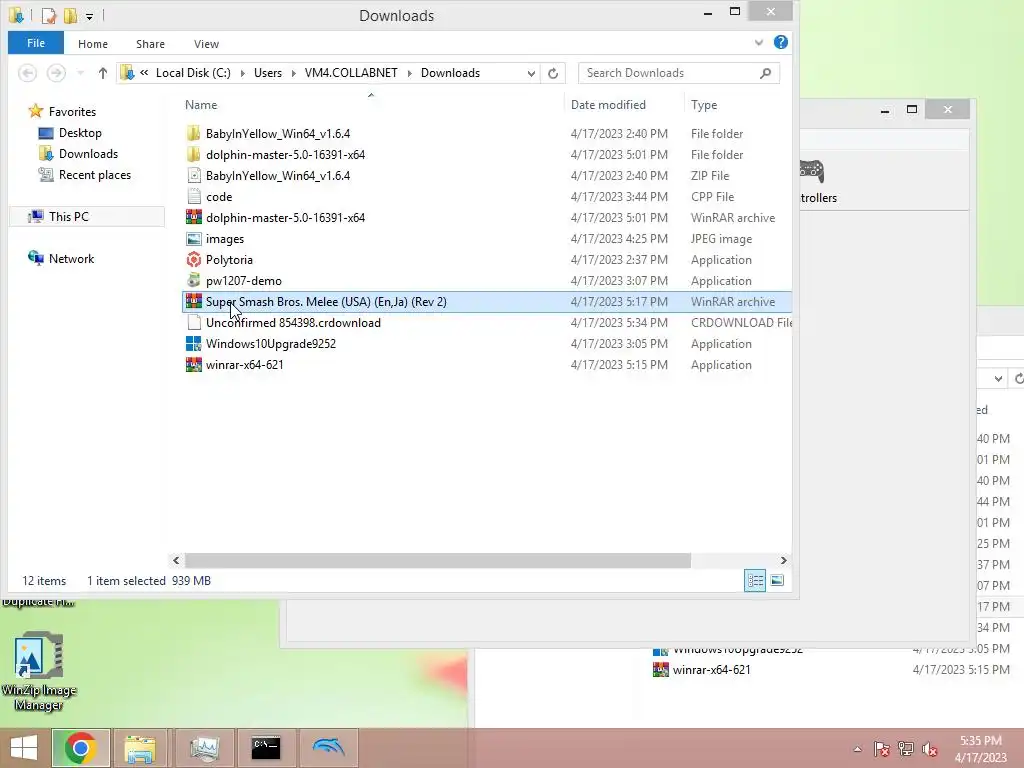Open Dolphin emulator taskbar icon

click(328, 748)
